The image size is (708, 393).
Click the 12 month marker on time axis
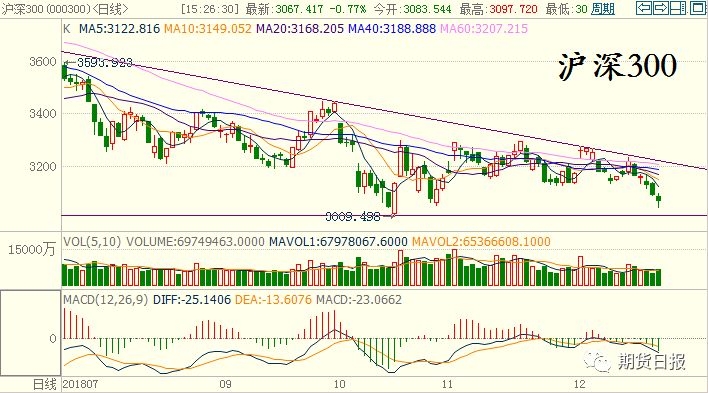pos(579,384)
